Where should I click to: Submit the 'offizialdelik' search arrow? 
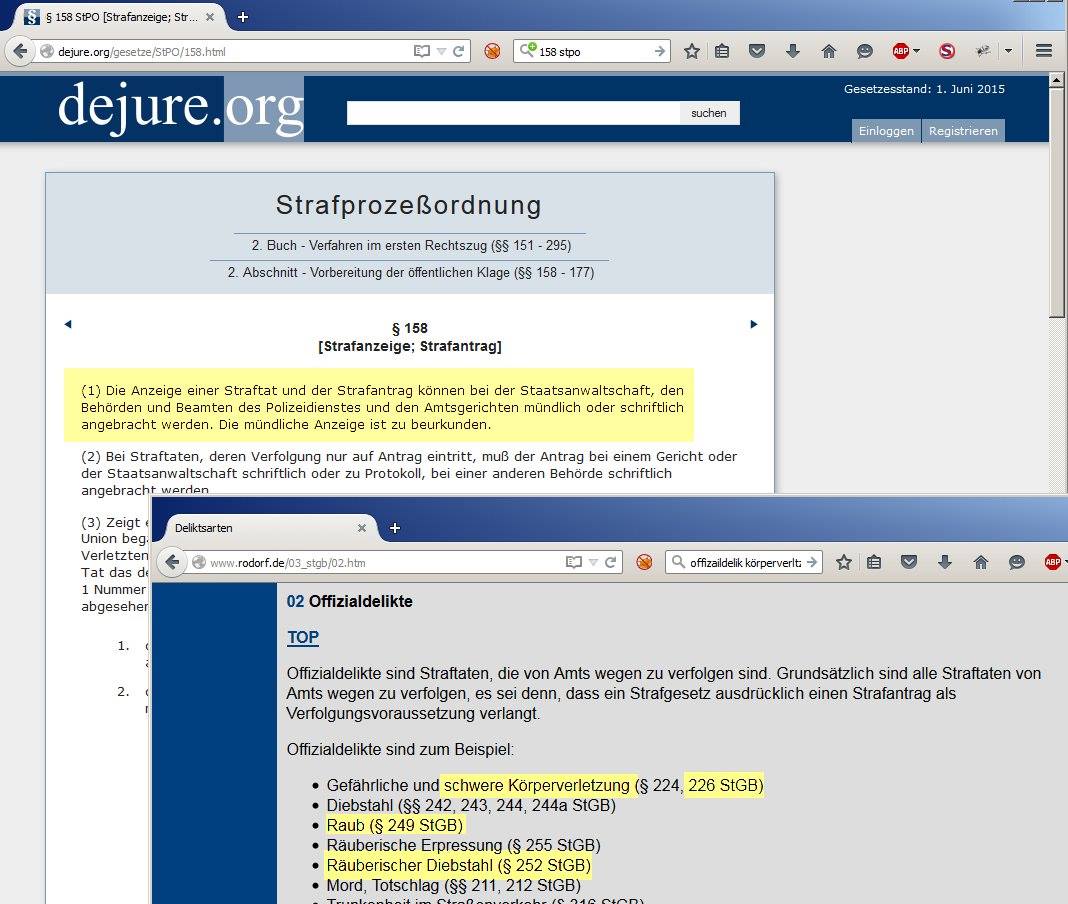(x=811, y=563)
